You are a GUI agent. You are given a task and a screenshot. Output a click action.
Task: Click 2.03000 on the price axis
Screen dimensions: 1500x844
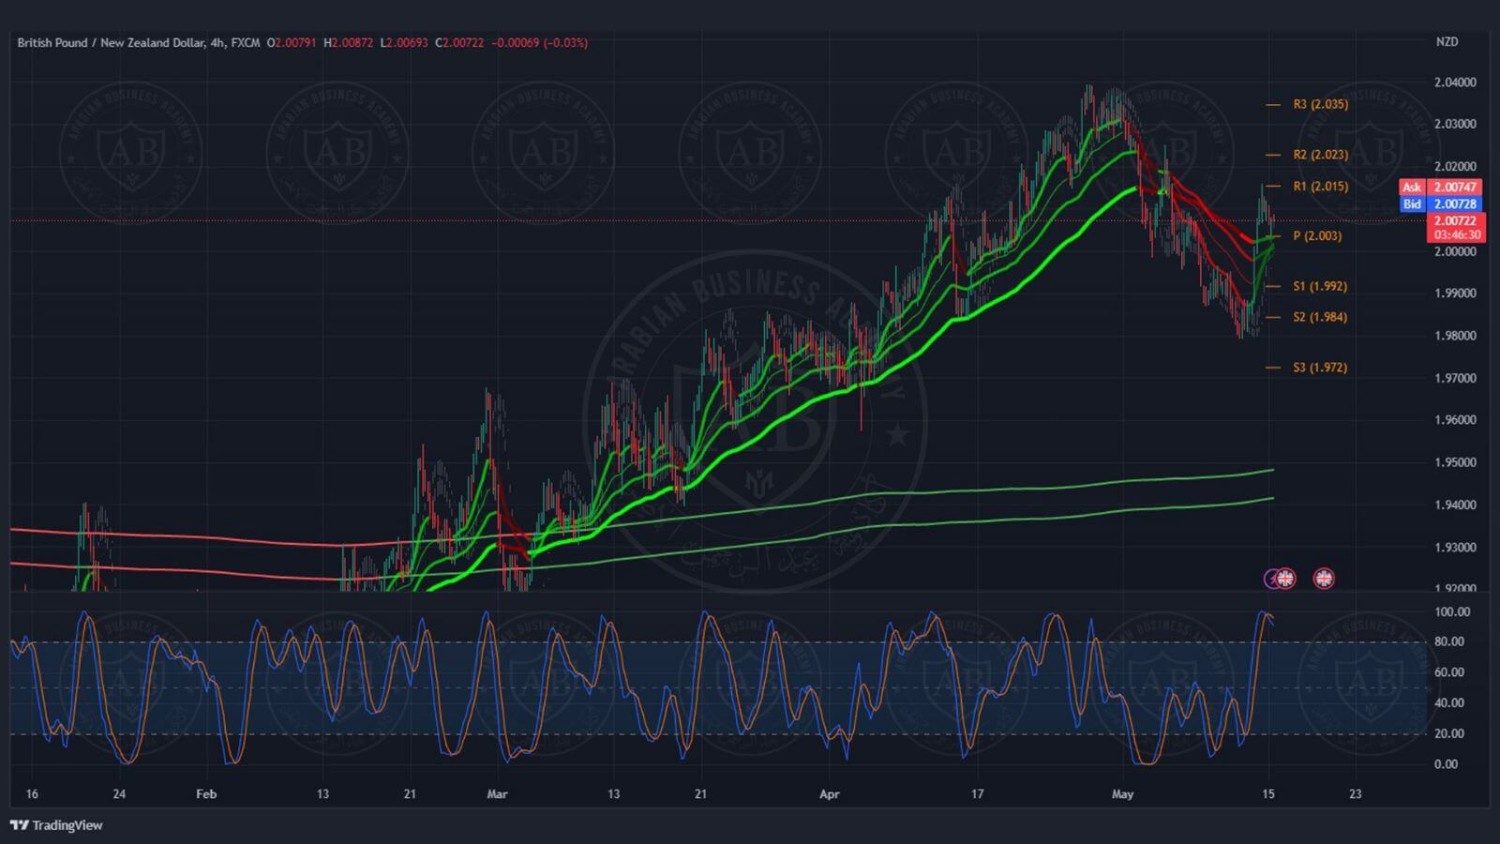[x=1455, y=124]
